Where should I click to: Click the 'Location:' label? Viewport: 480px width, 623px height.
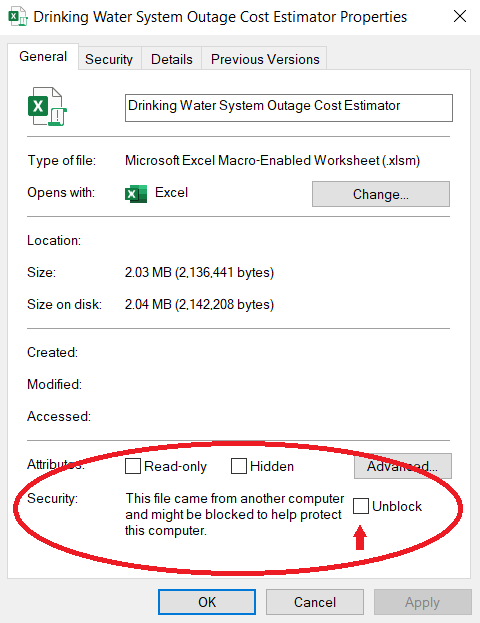pyautogui.click(x=54, y=240)
